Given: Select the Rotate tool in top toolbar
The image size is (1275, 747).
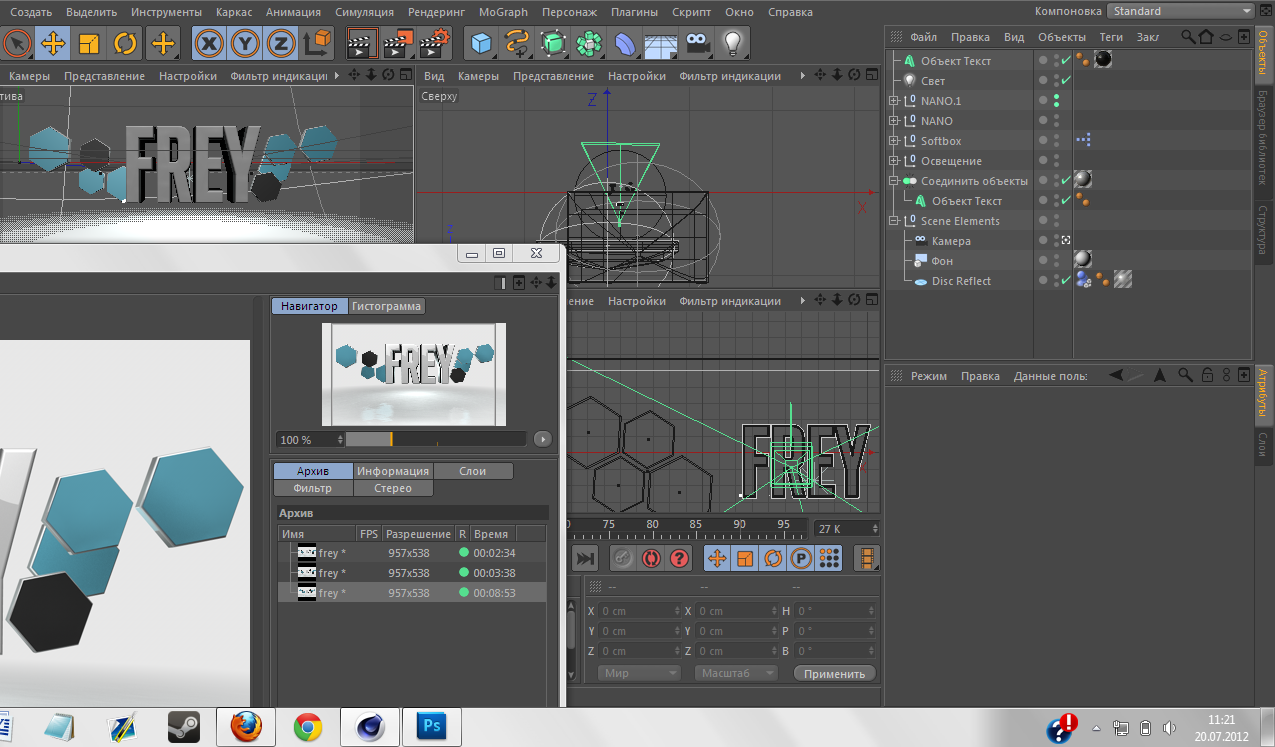Looking at the screenshot, I should pyautogui.click(x=125, y=44).
